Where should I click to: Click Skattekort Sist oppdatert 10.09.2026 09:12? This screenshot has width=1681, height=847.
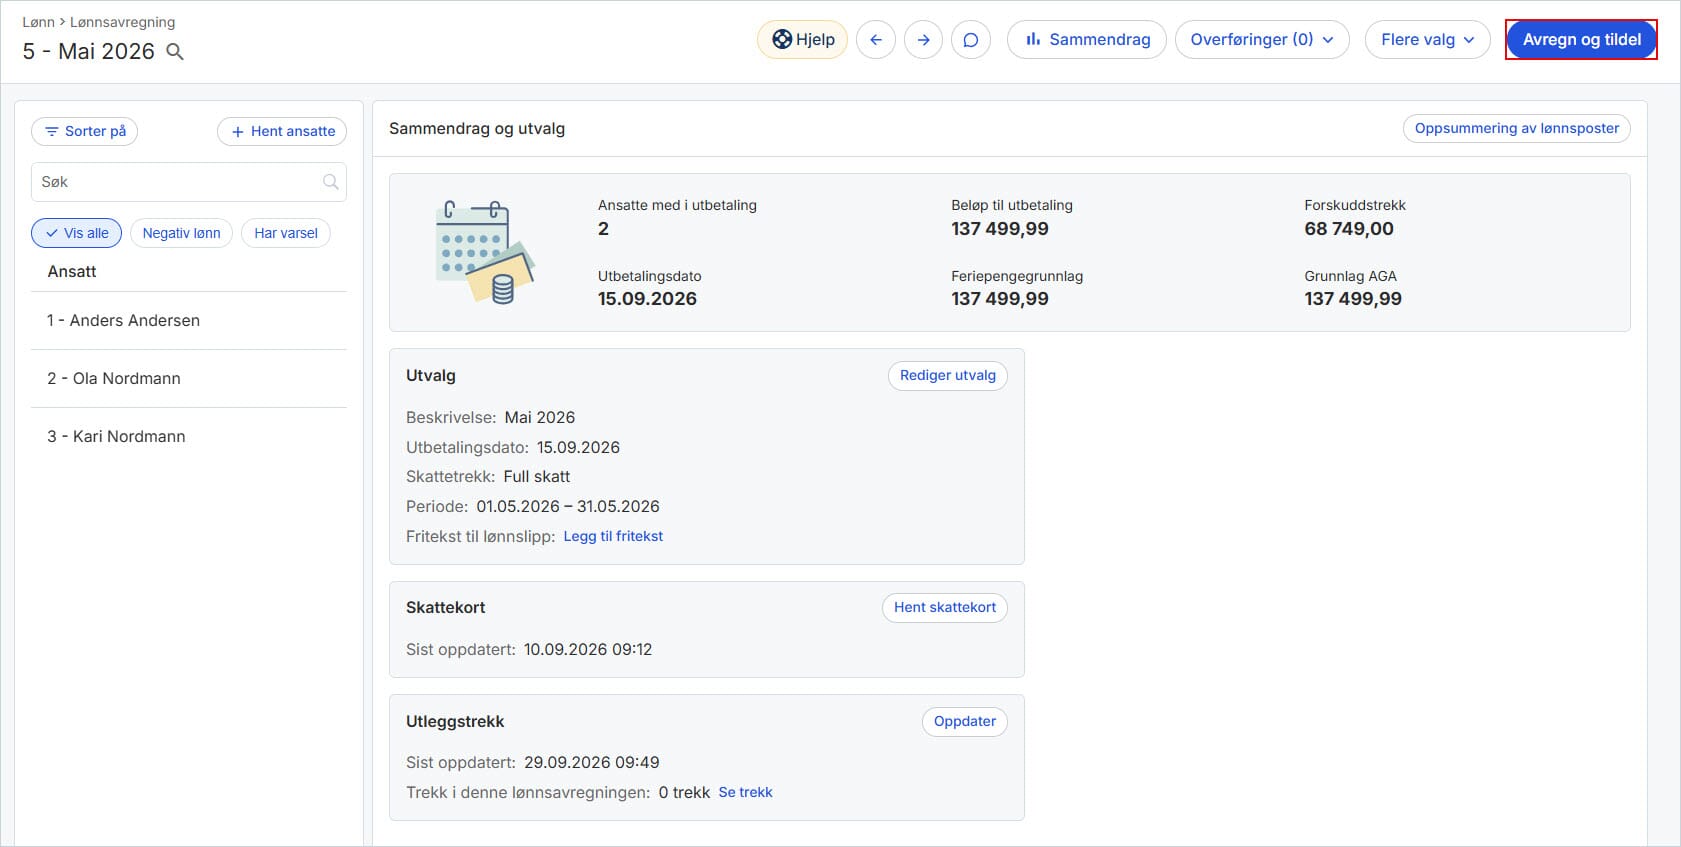coord(529,650)
